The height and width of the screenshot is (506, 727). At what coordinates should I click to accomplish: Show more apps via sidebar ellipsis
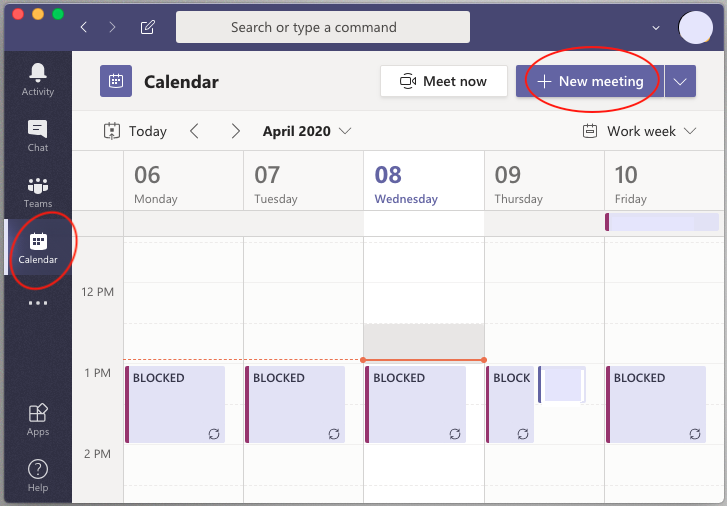[x=38, y=303]
